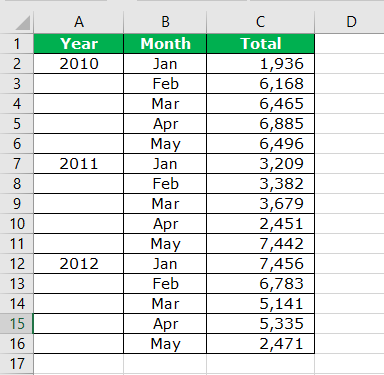Select the May cell in row 16
This screenshot has height=375, width=384.
[165, 344]
